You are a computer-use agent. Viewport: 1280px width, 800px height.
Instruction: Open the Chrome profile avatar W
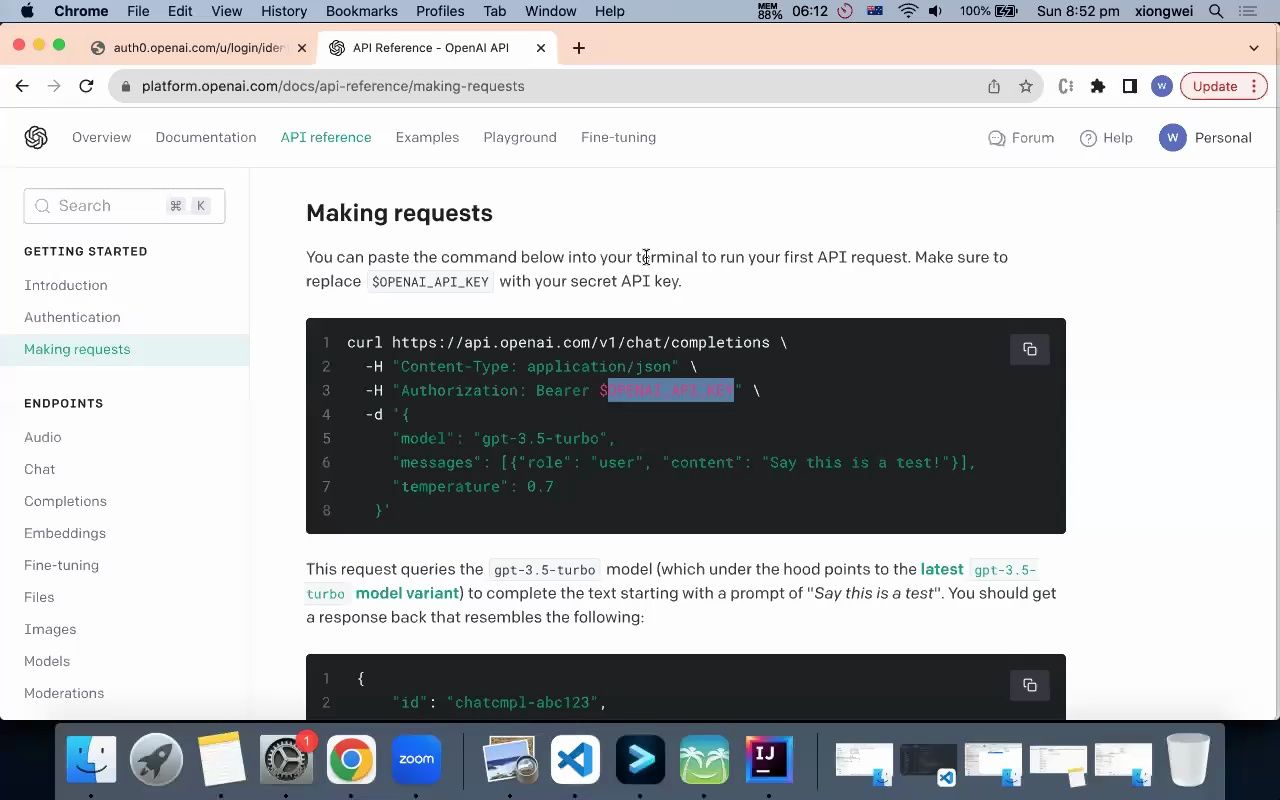(x=1161, y=86)
